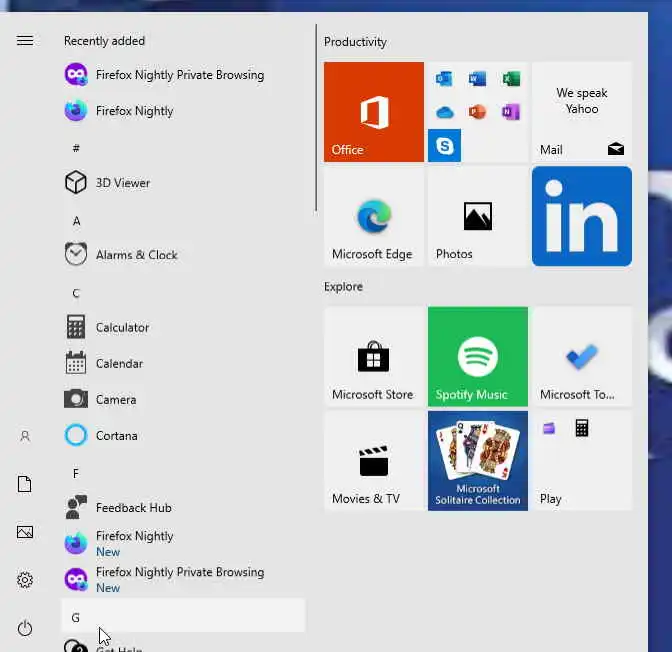Click the app list scrollbar
The image size is (672, 652).
click(316, 118)
